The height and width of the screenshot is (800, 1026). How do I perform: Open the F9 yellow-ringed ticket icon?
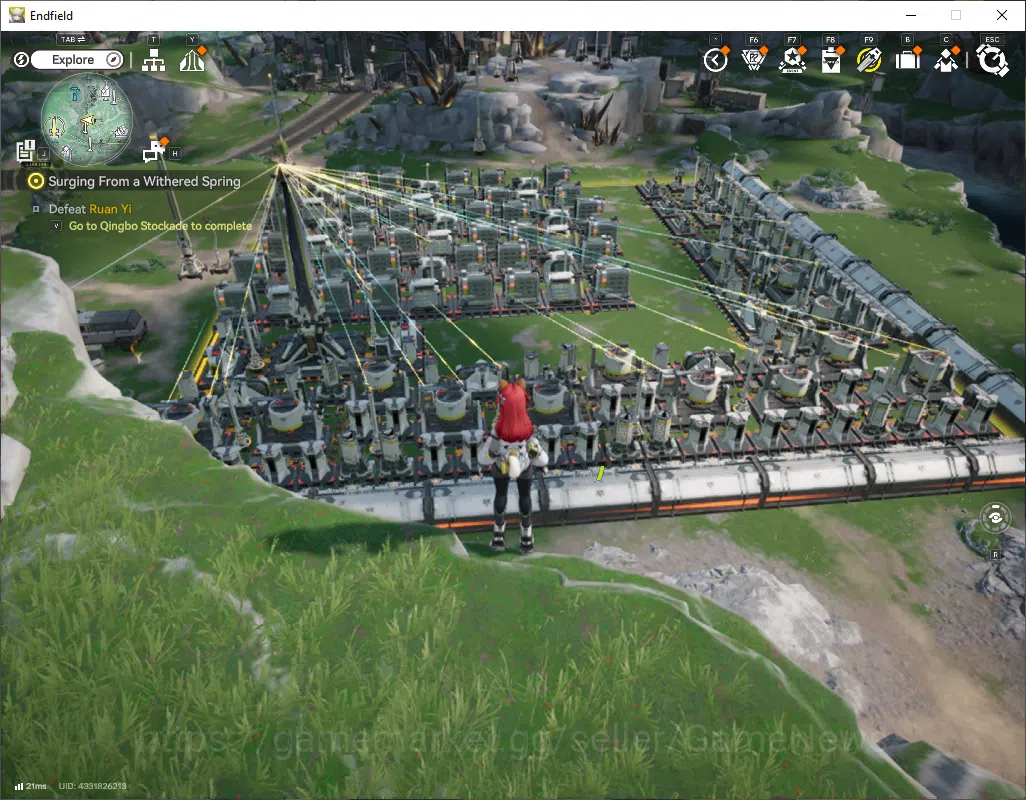click(x=869, y=61)
